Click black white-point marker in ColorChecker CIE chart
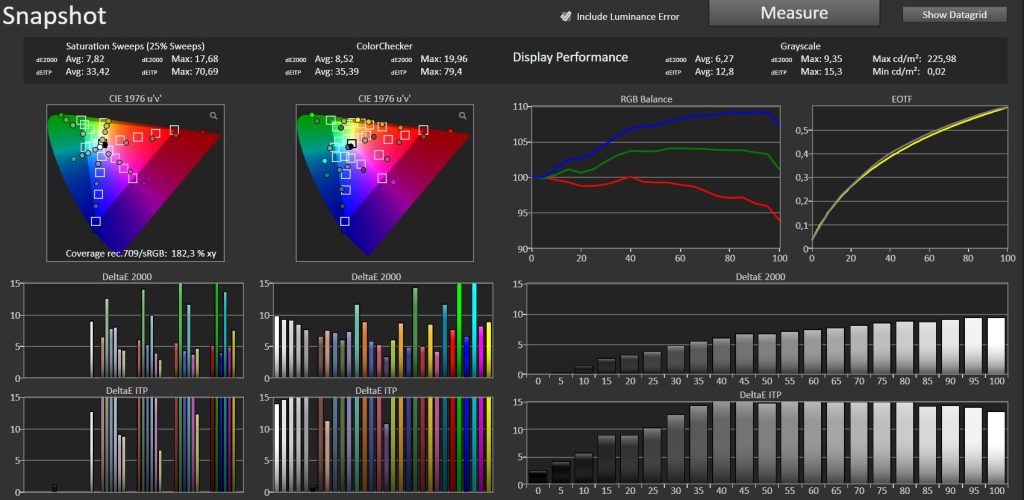The height and width of the screenshot is (500, 1024). 350,145
